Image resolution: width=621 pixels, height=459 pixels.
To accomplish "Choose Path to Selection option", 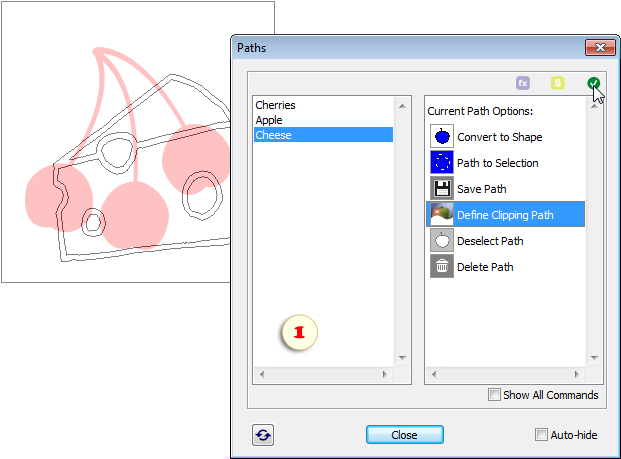I will (x=505, y=163).
